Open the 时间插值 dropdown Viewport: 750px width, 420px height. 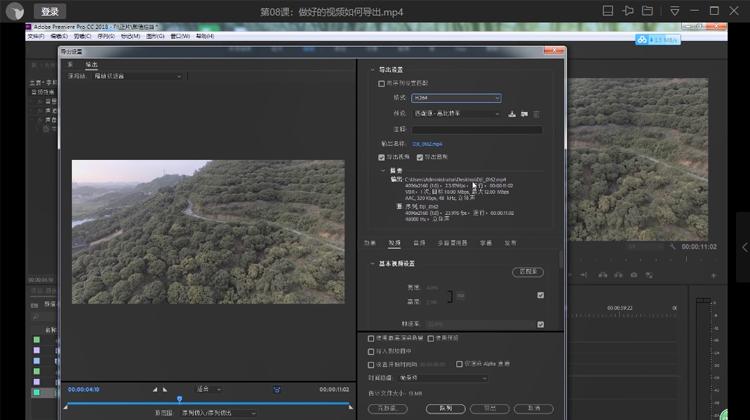pos(442,378)
